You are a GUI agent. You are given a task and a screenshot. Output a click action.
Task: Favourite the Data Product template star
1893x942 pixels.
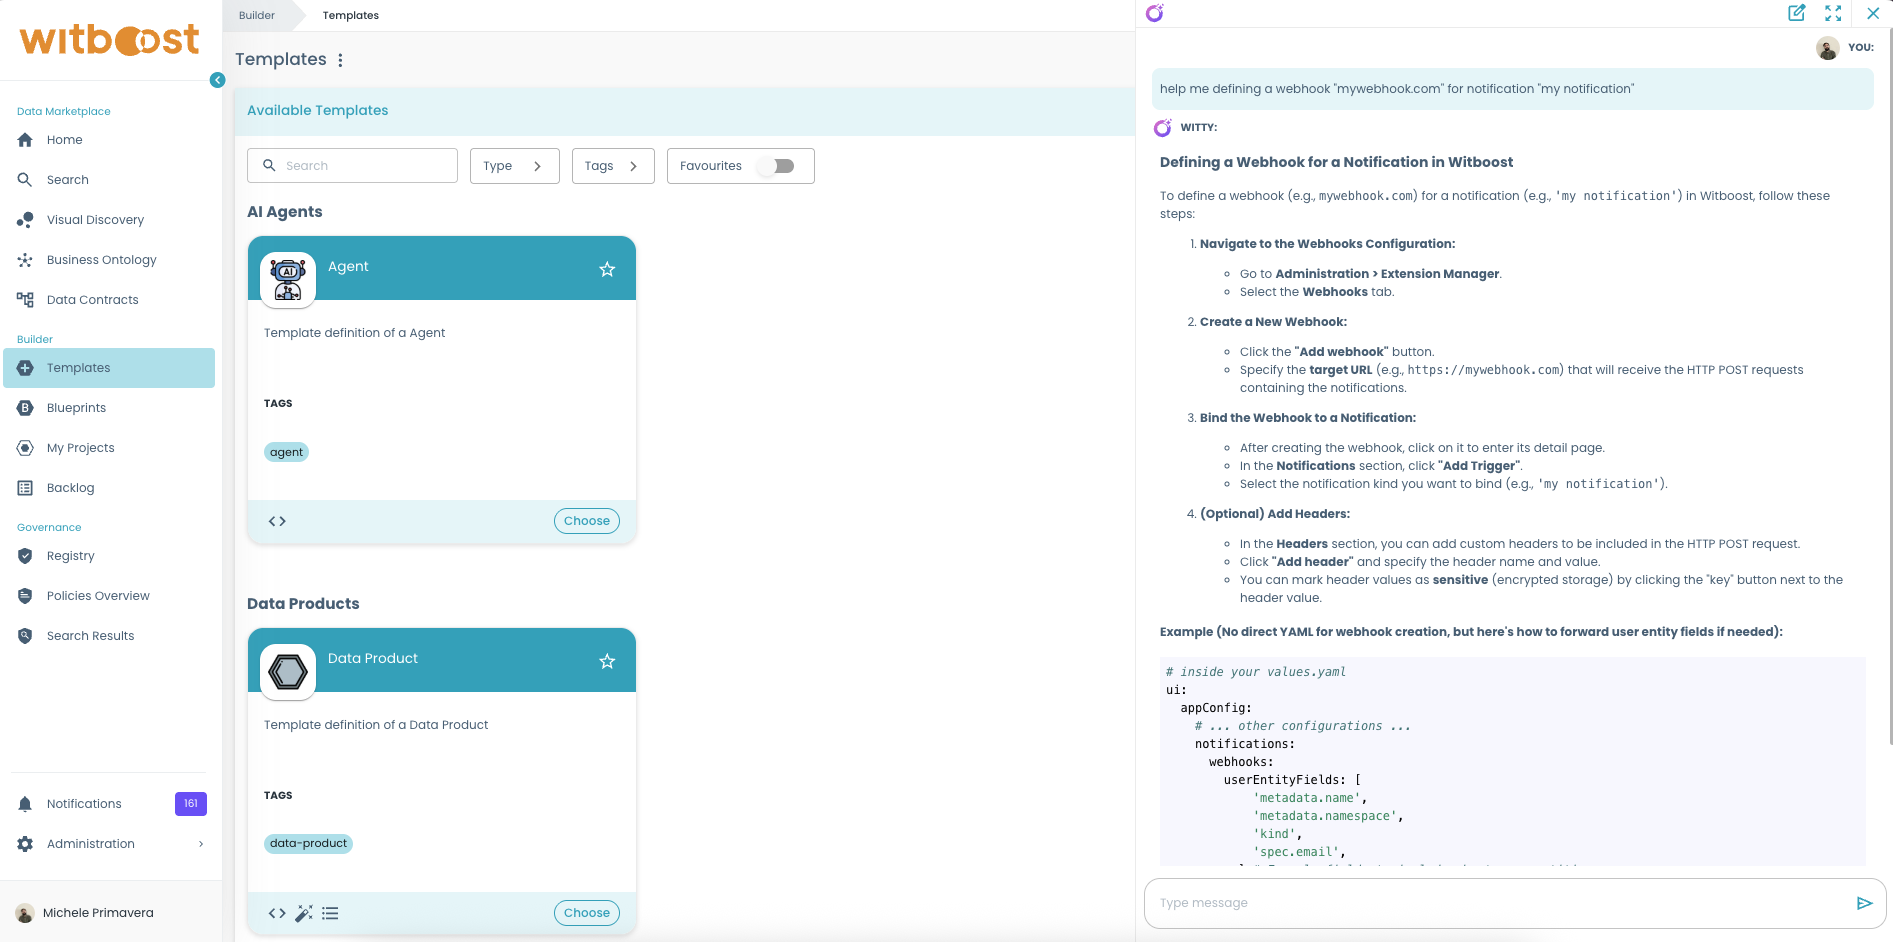click(606, 661)
